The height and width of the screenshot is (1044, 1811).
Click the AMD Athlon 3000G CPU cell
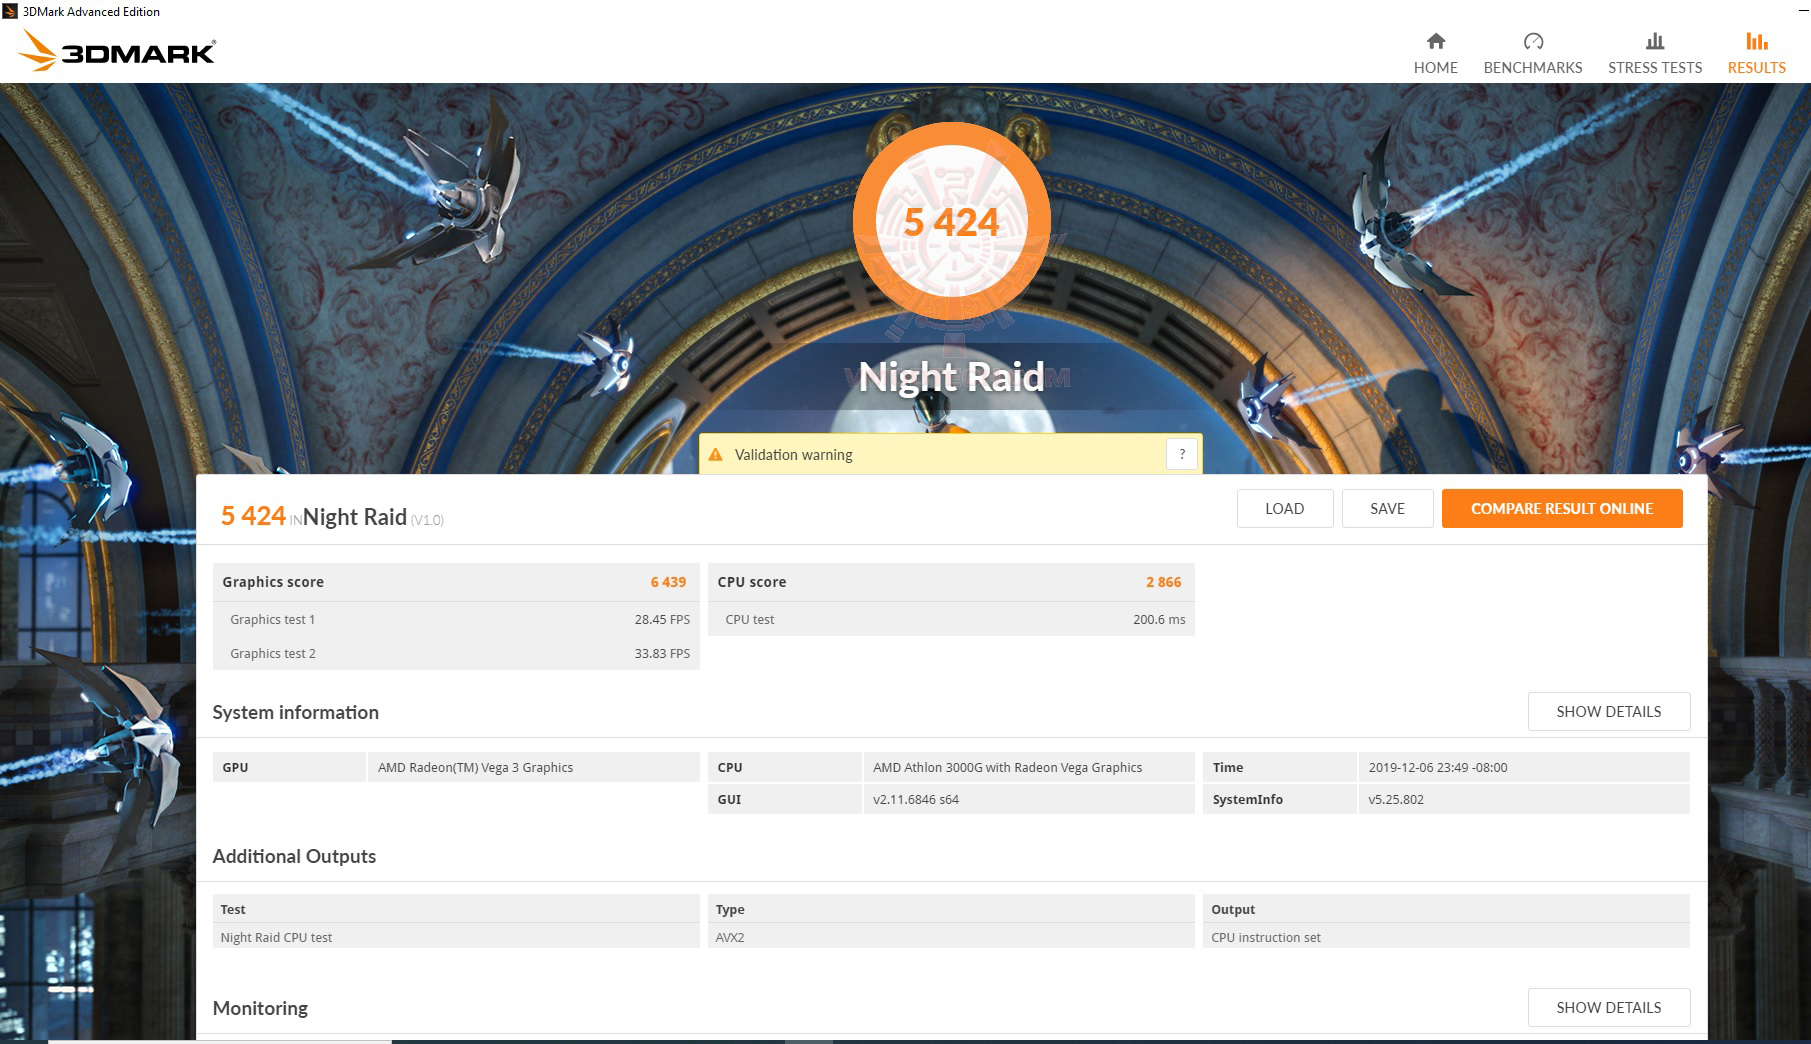click(1029, 767)
